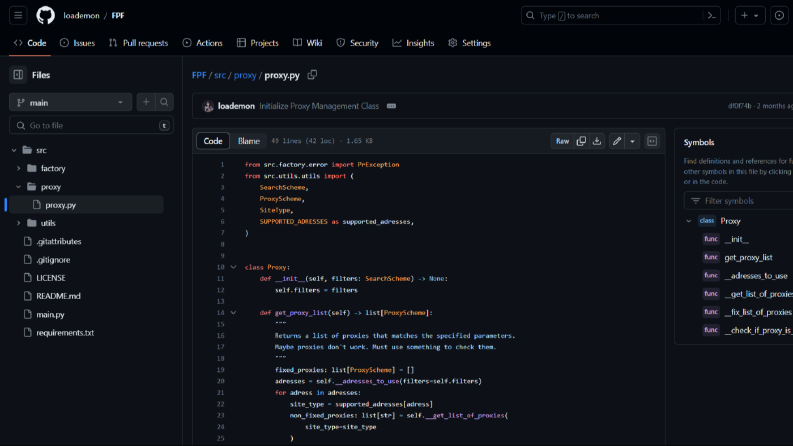Viewport: 793px width, 446px height.
Task: Open the hamburger navigation menu
Action: click(18, 16)
